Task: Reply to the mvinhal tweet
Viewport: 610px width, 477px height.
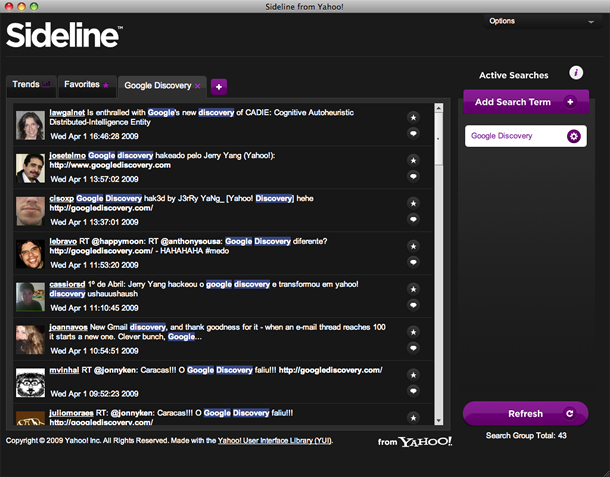Action: point(413,390)
